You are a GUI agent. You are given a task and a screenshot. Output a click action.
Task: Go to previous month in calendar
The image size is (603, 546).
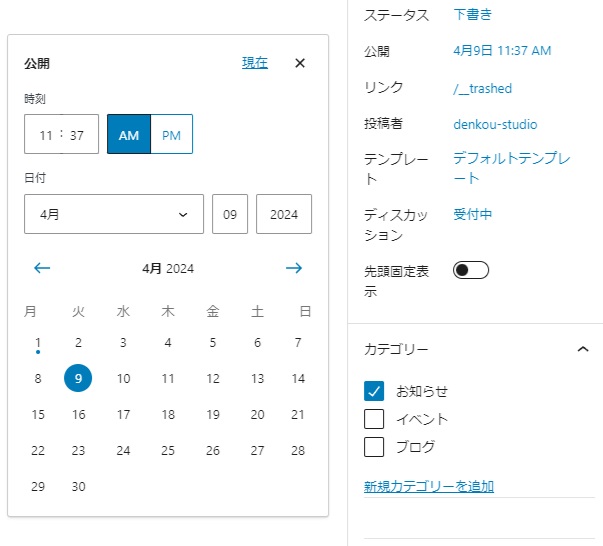(42, 268)
